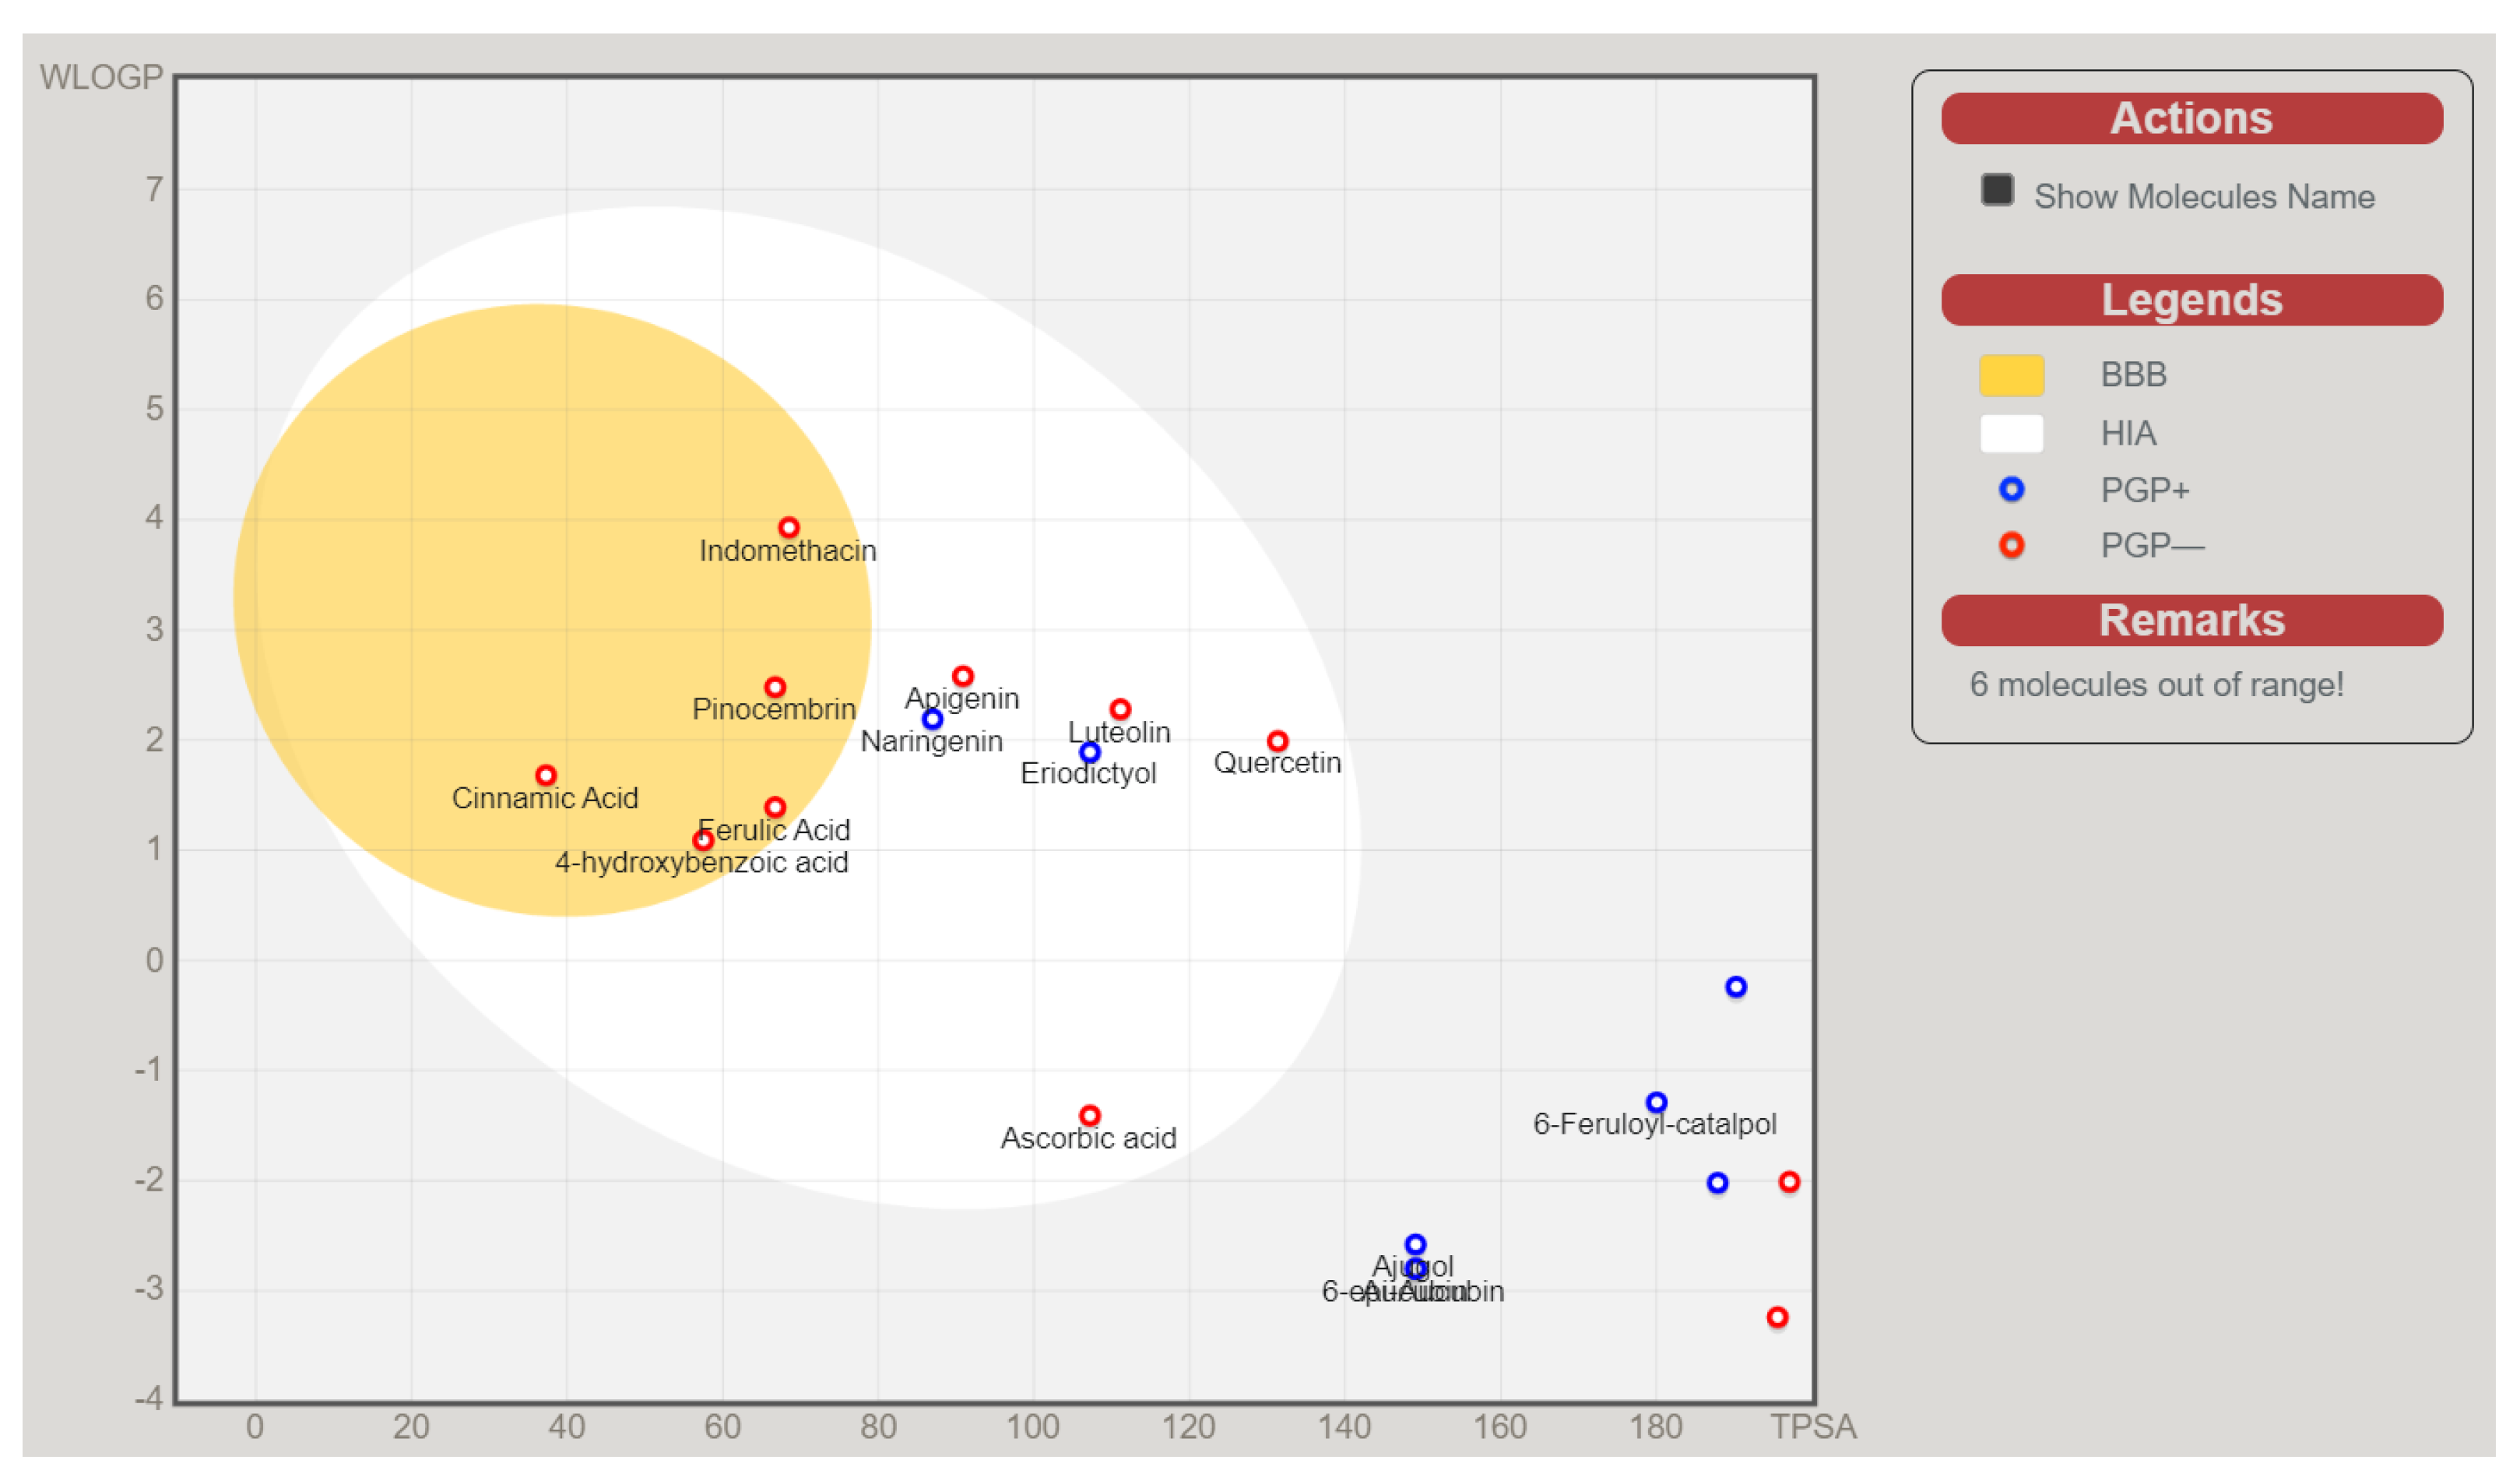Select the Naringenin blue point
Screen dimensions: 2520x1481
pyautogui.click(x=932, y=719)
